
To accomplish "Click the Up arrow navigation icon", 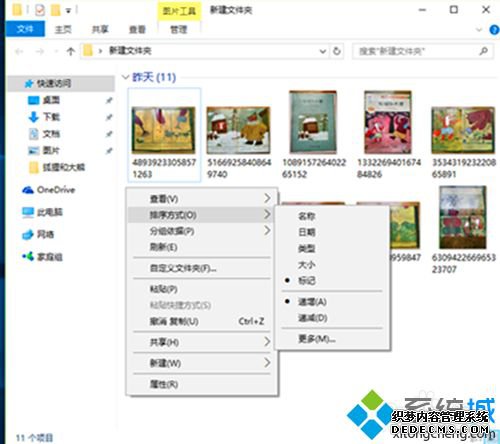I will [70, 51].
